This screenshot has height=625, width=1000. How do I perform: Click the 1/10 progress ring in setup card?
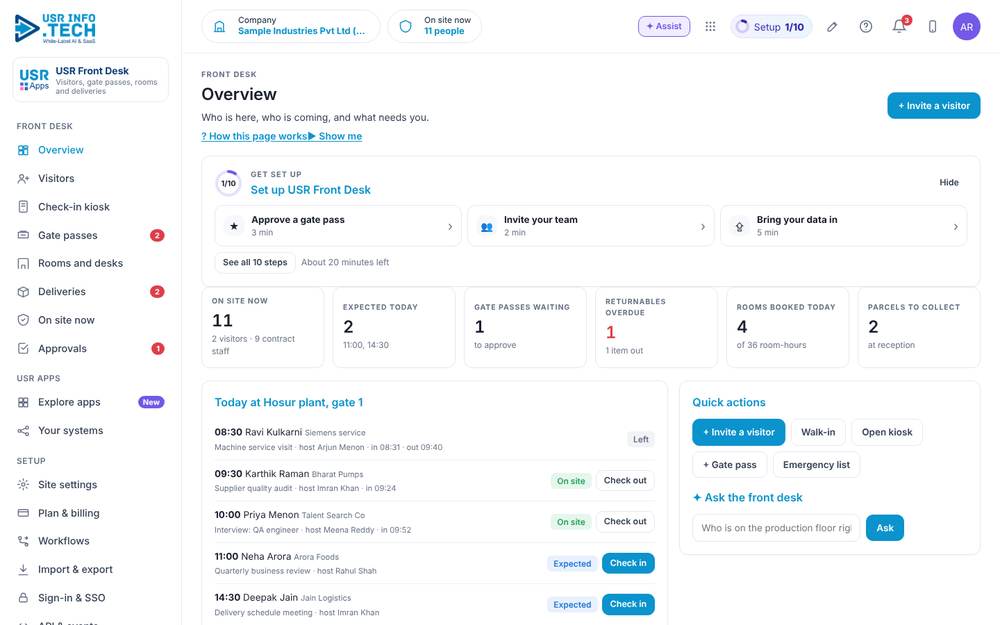(228, 183)
